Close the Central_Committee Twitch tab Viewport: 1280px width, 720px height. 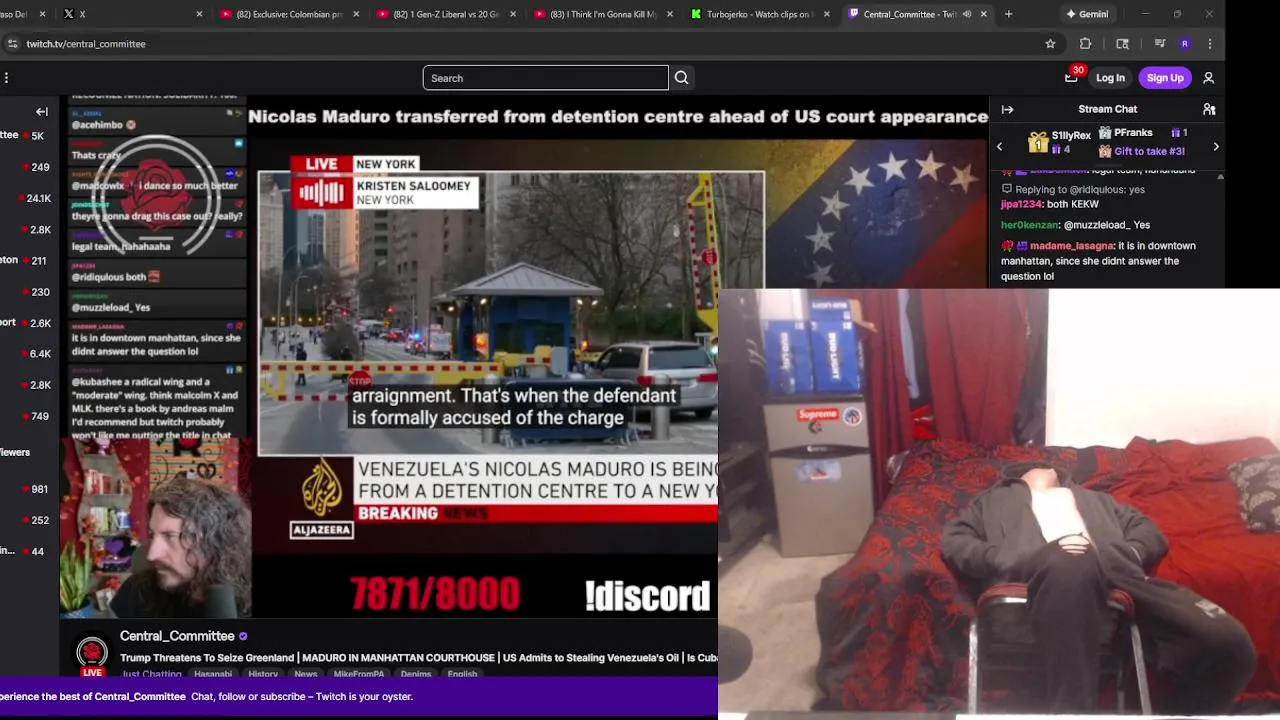coord(984,14)
